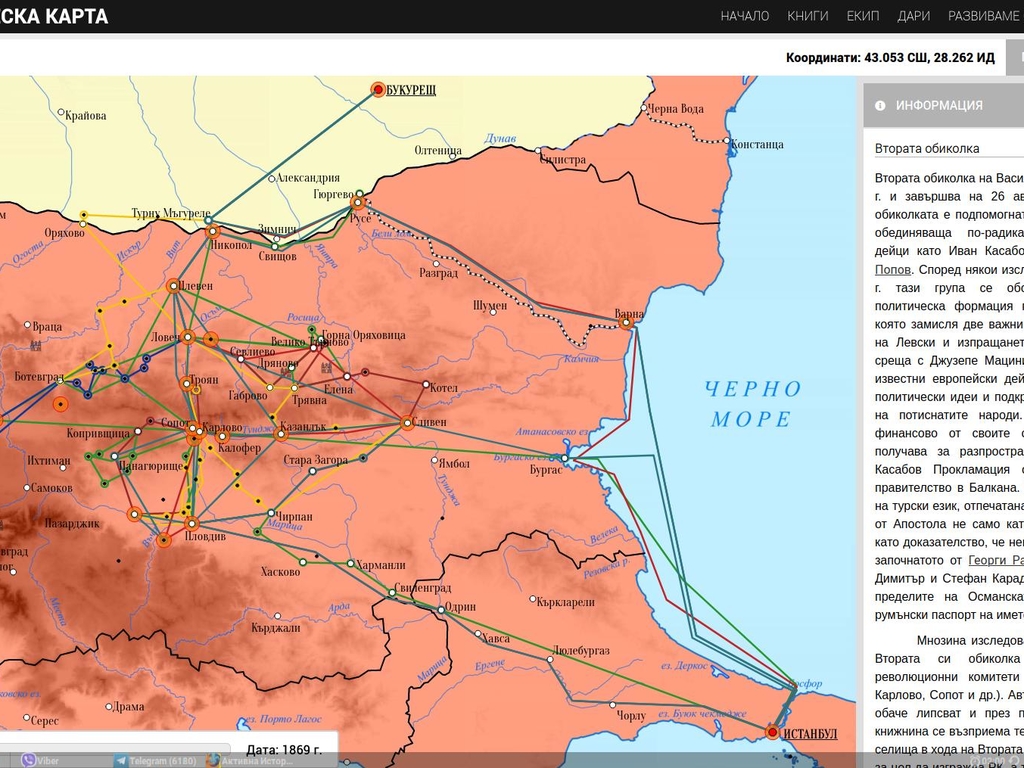Open the ДАРИ navigation link
The image size is (1024, 768).
point(914,16)
